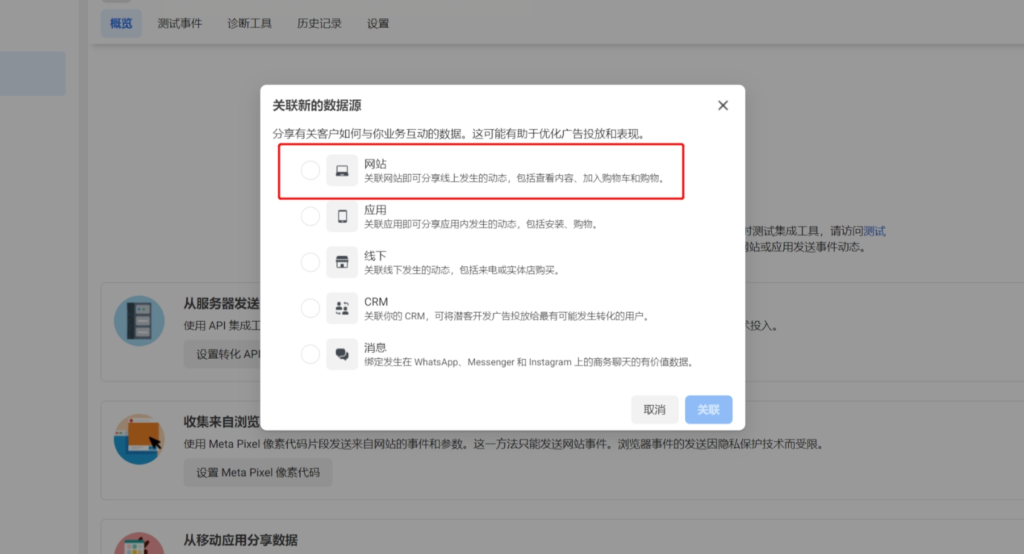Open the 历史记录 tab

319,24
